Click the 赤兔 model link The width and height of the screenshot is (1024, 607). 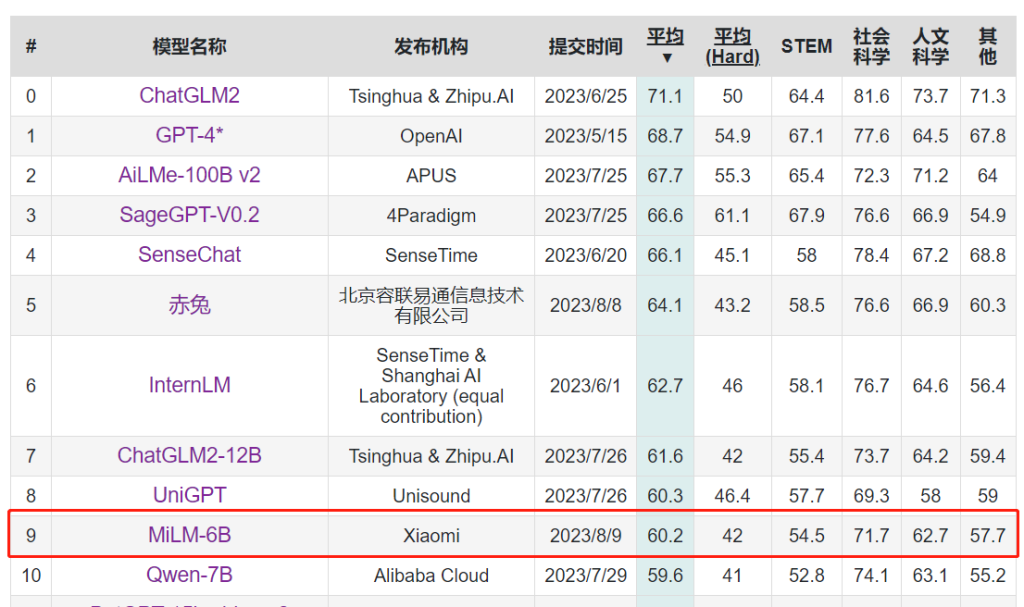pyautogui.click(x=189, y=305)
